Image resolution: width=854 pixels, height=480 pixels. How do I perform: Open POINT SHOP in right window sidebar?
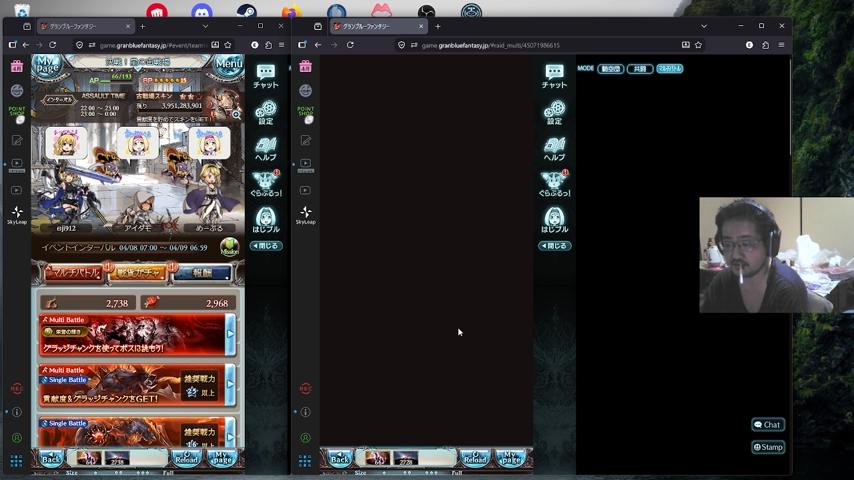306,114
